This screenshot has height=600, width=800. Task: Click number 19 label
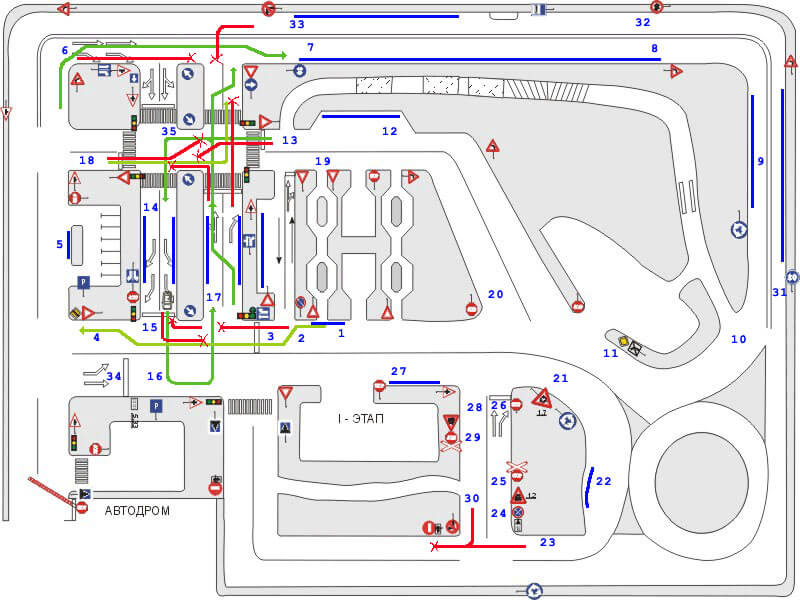(x=322, y=162)
